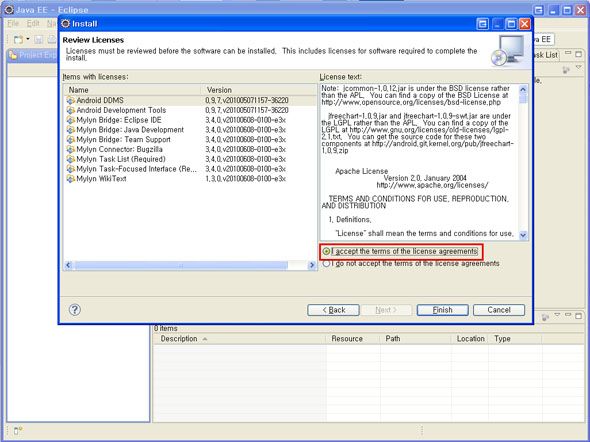The width and height of the screenshot is (590, 442).
Task: Open the Install dialog help question-mark icon
Action: pyautogui.click(x=75, y=310)
